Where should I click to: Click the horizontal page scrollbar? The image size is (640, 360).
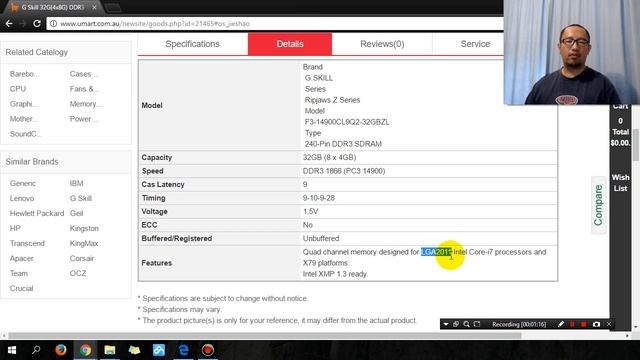[x=264, y=336]
